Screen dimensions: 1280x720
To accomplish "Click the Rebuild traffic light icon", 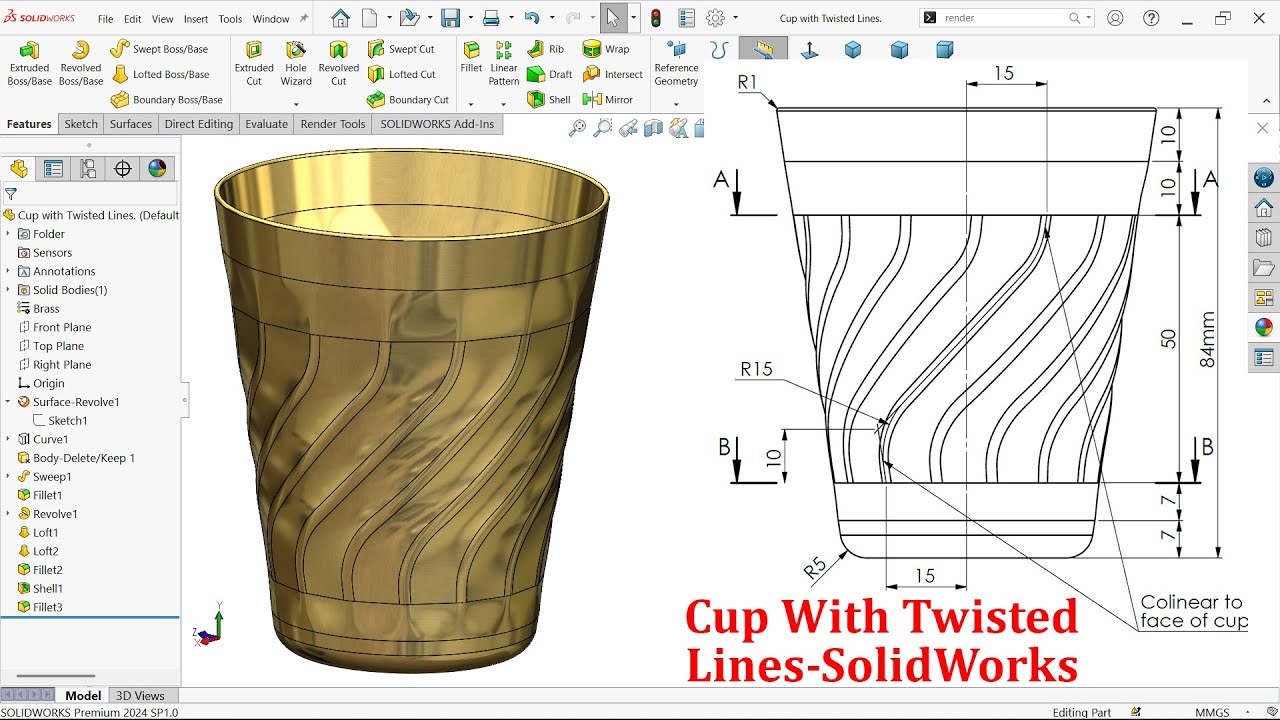I will [x=656, y=18].
